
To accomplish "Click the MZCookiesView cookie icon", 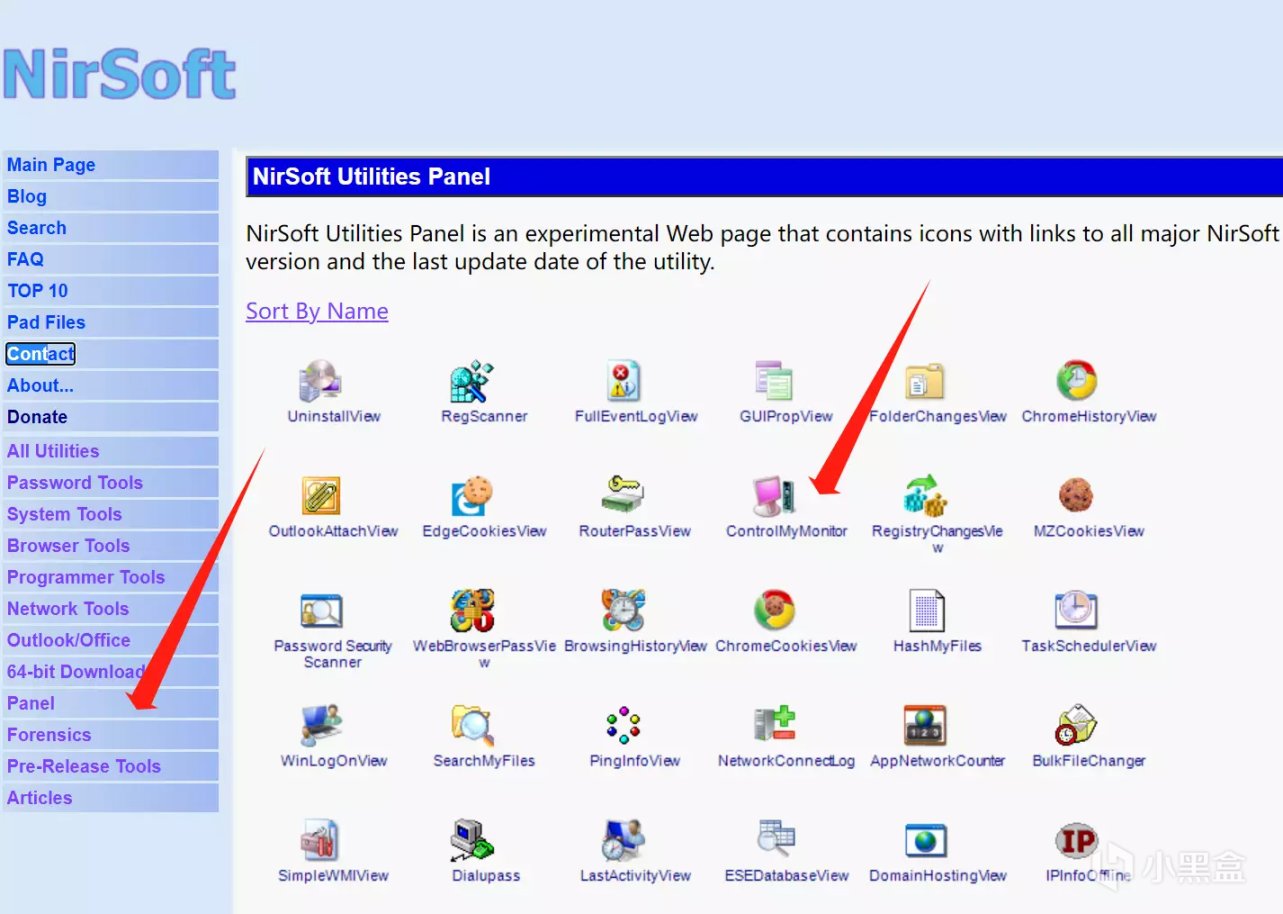I will (x=1076, y=496).
